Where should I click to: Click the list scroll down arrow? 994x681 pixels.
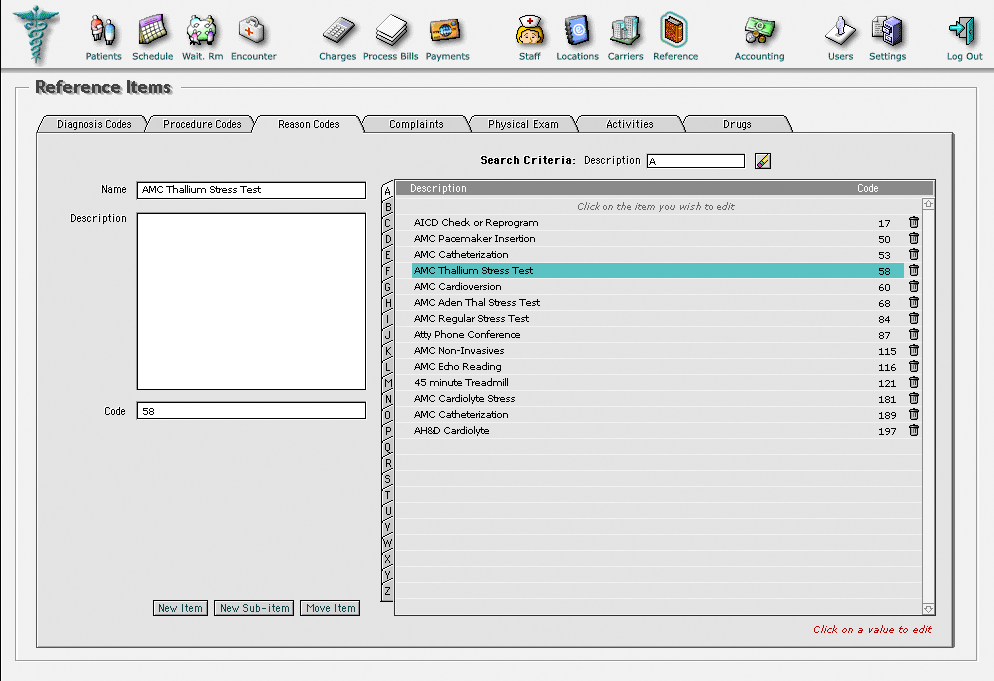pyautogui.click(x=928, y=609)
